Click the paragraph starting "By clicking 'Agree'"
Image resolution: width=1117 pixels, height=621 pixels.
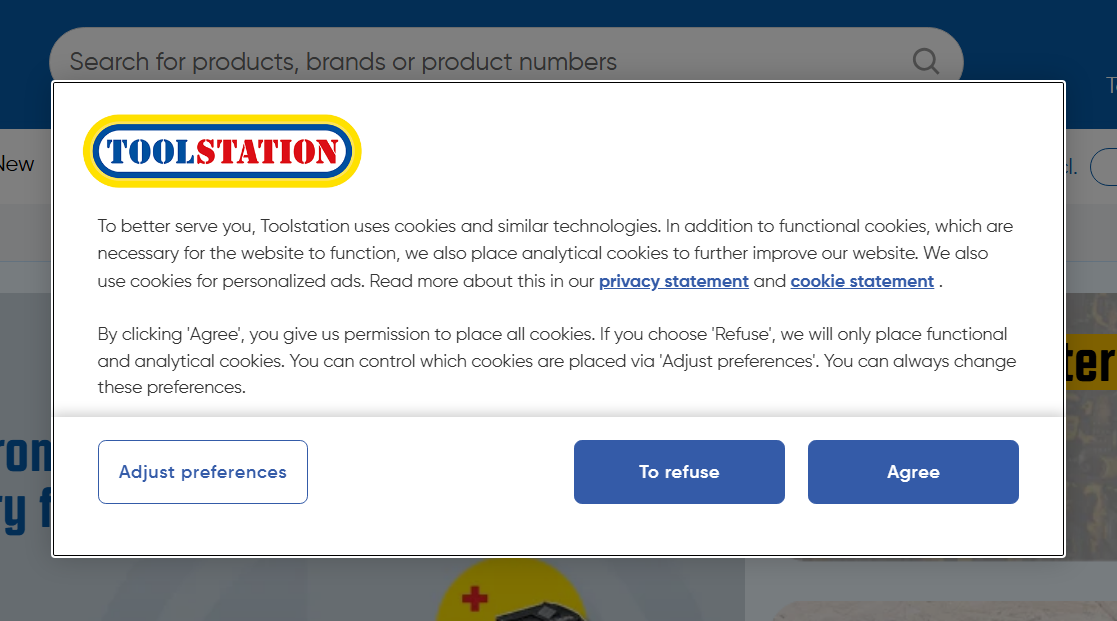pos(555,360)
